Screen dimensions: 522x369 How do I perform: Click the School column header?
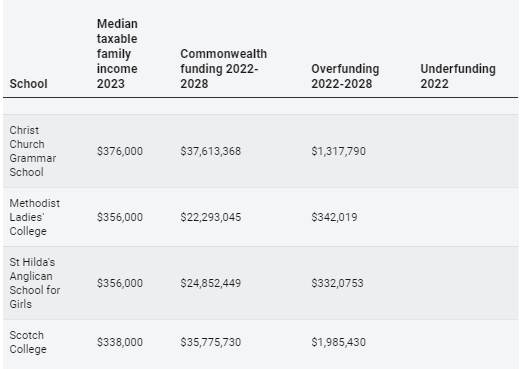pyautogui.click(x=28, y=84)
